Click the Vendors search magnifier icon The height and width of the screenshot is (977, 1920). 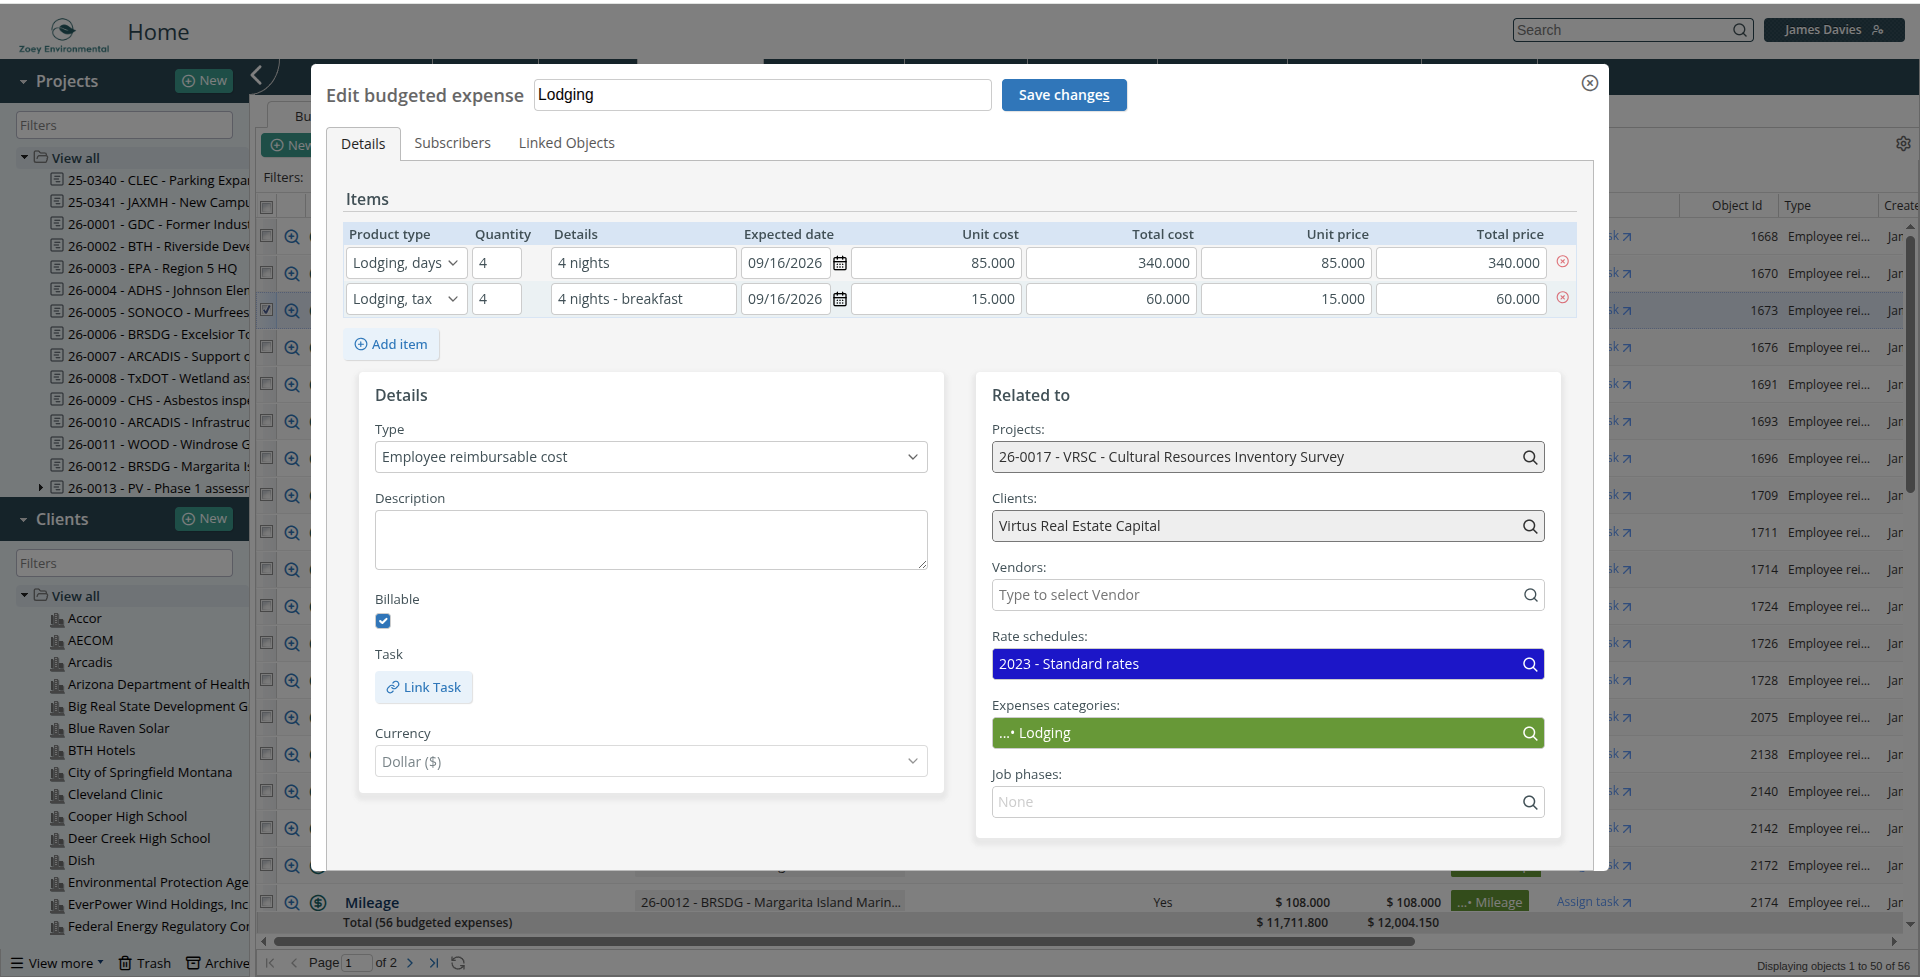pos(1529,595)
